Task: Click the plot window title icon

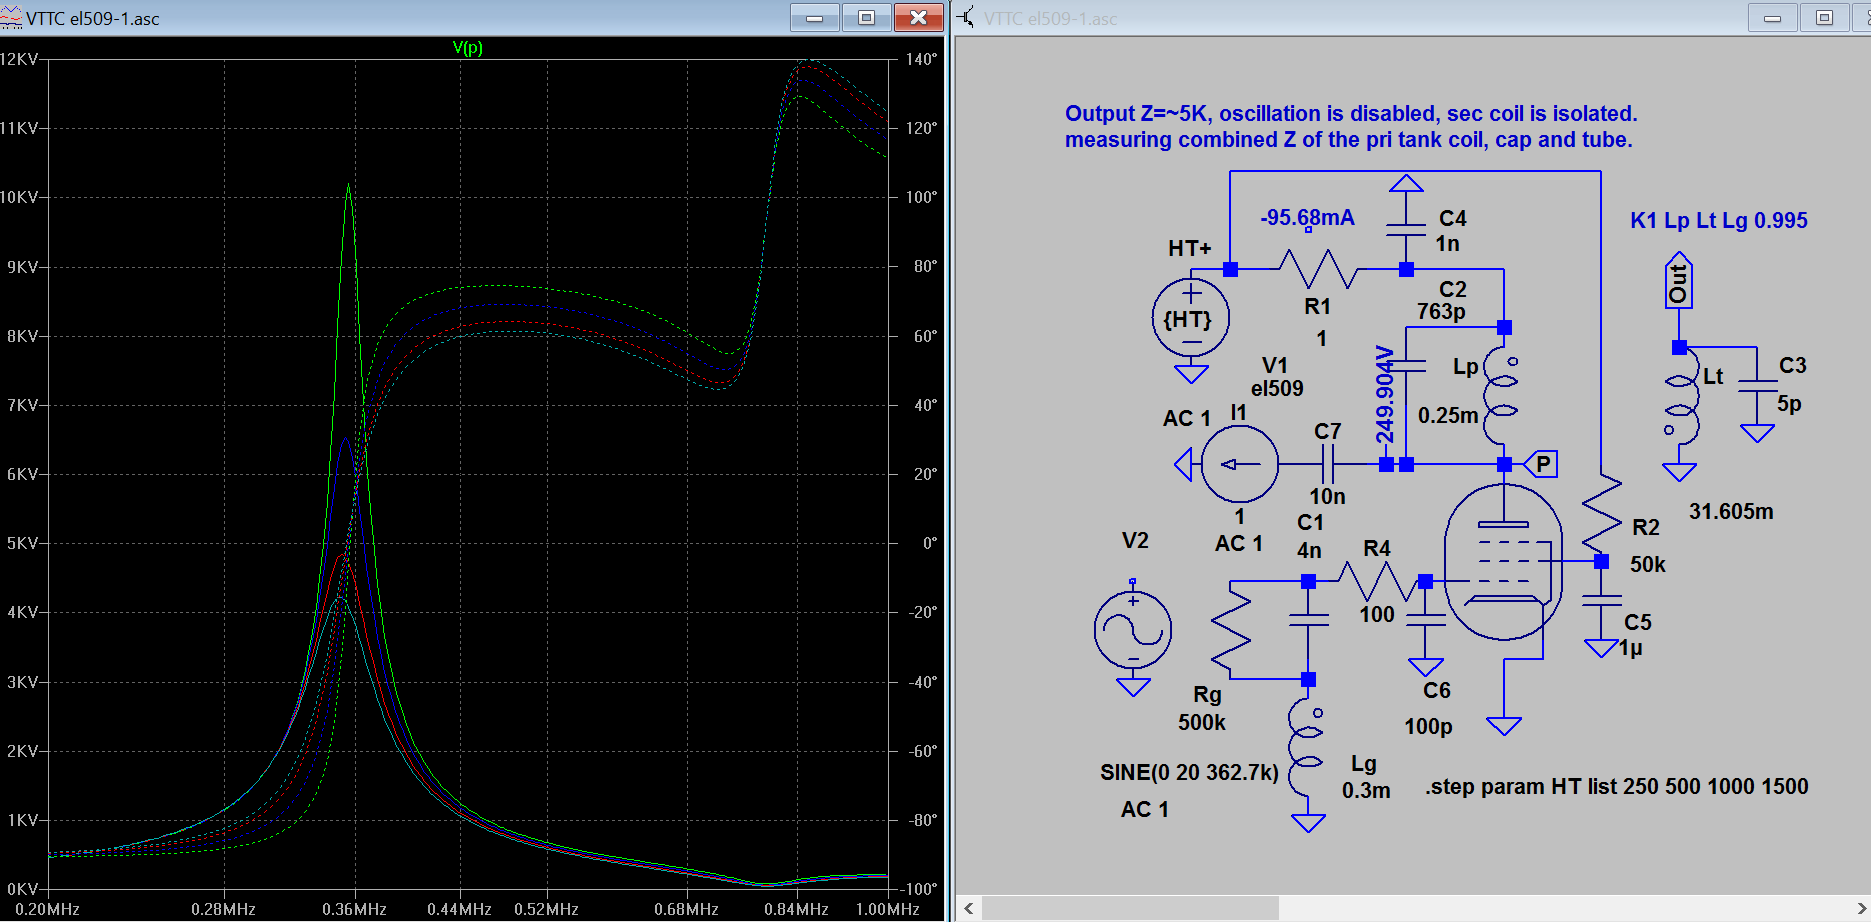Action: coord(11,17)
